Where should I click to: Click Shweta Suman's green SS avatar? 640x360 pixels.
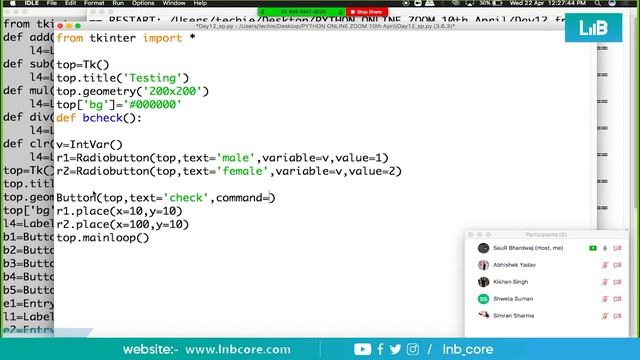483,299
